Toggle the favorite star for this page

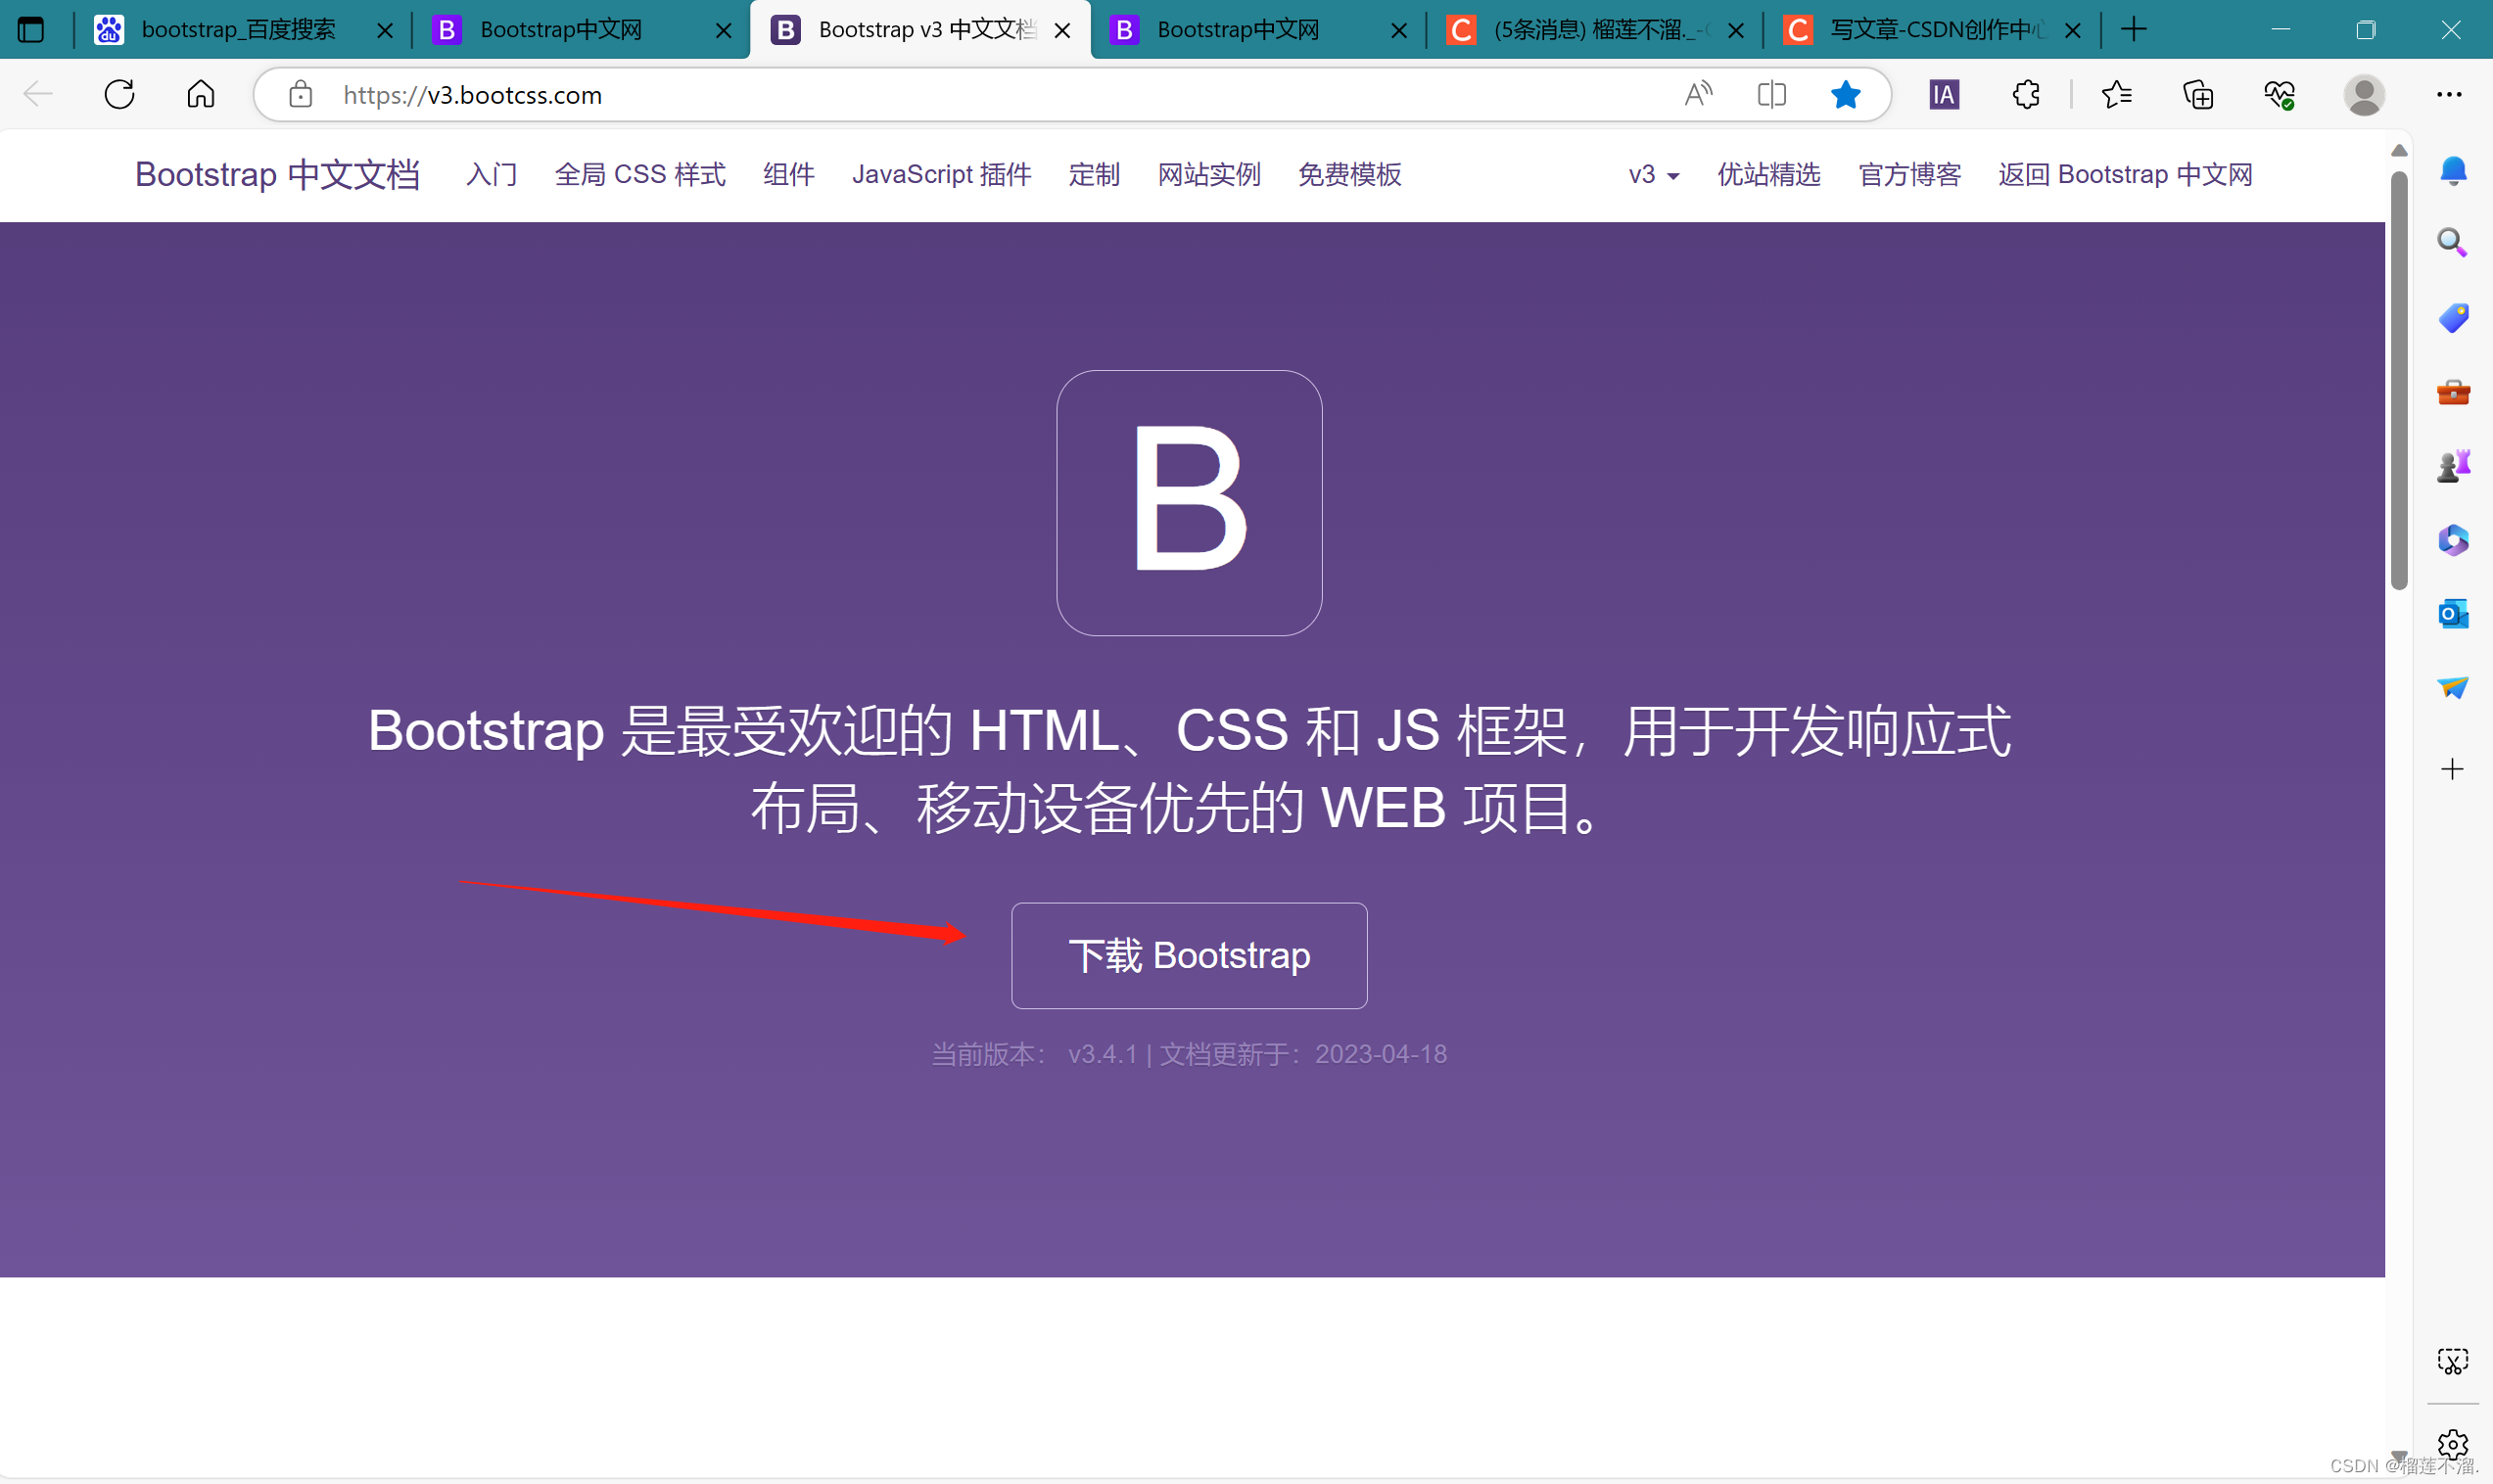point(1845,95)
